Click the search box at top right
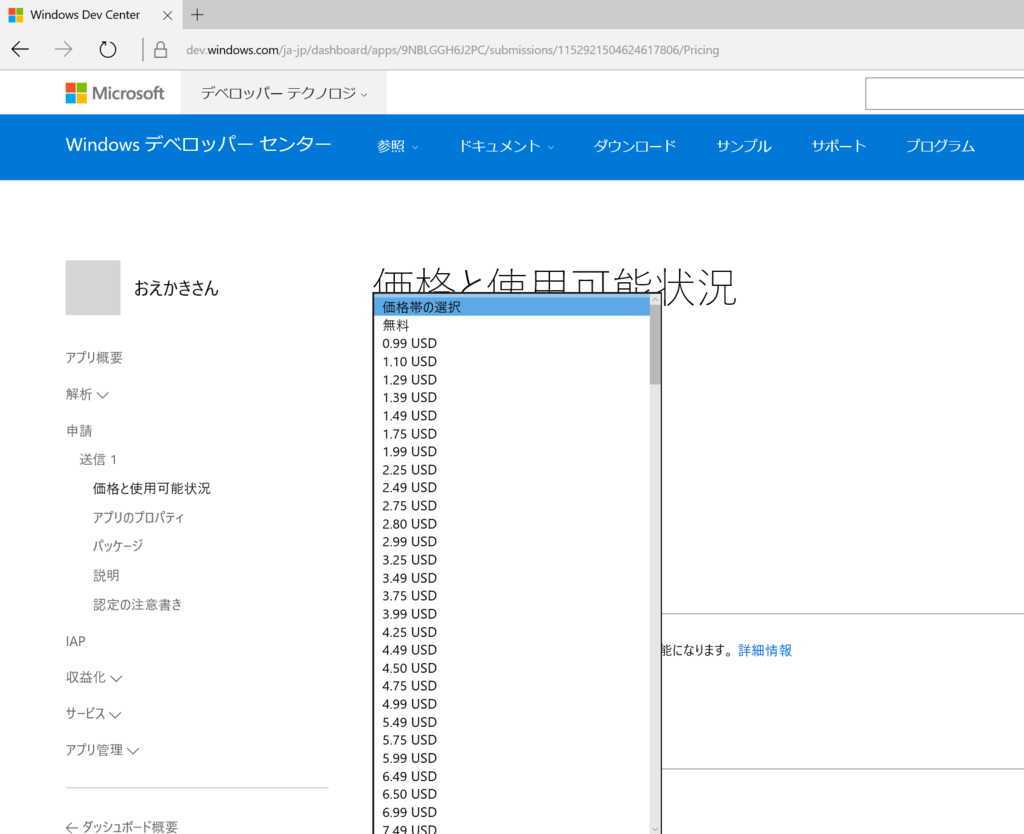Viewport: 1024px width, 834px height. click(x=944, y=93)
